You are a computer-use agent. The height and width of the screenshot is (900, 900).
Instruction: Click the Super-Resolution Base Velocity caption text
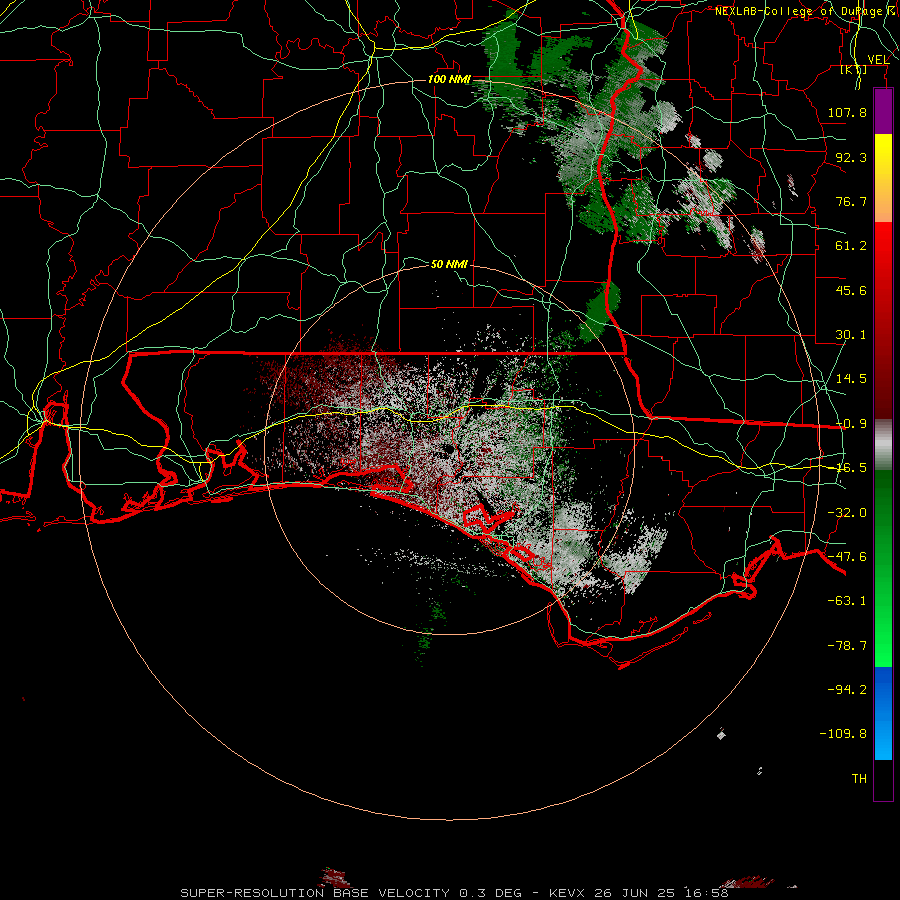tap(454, 893)
